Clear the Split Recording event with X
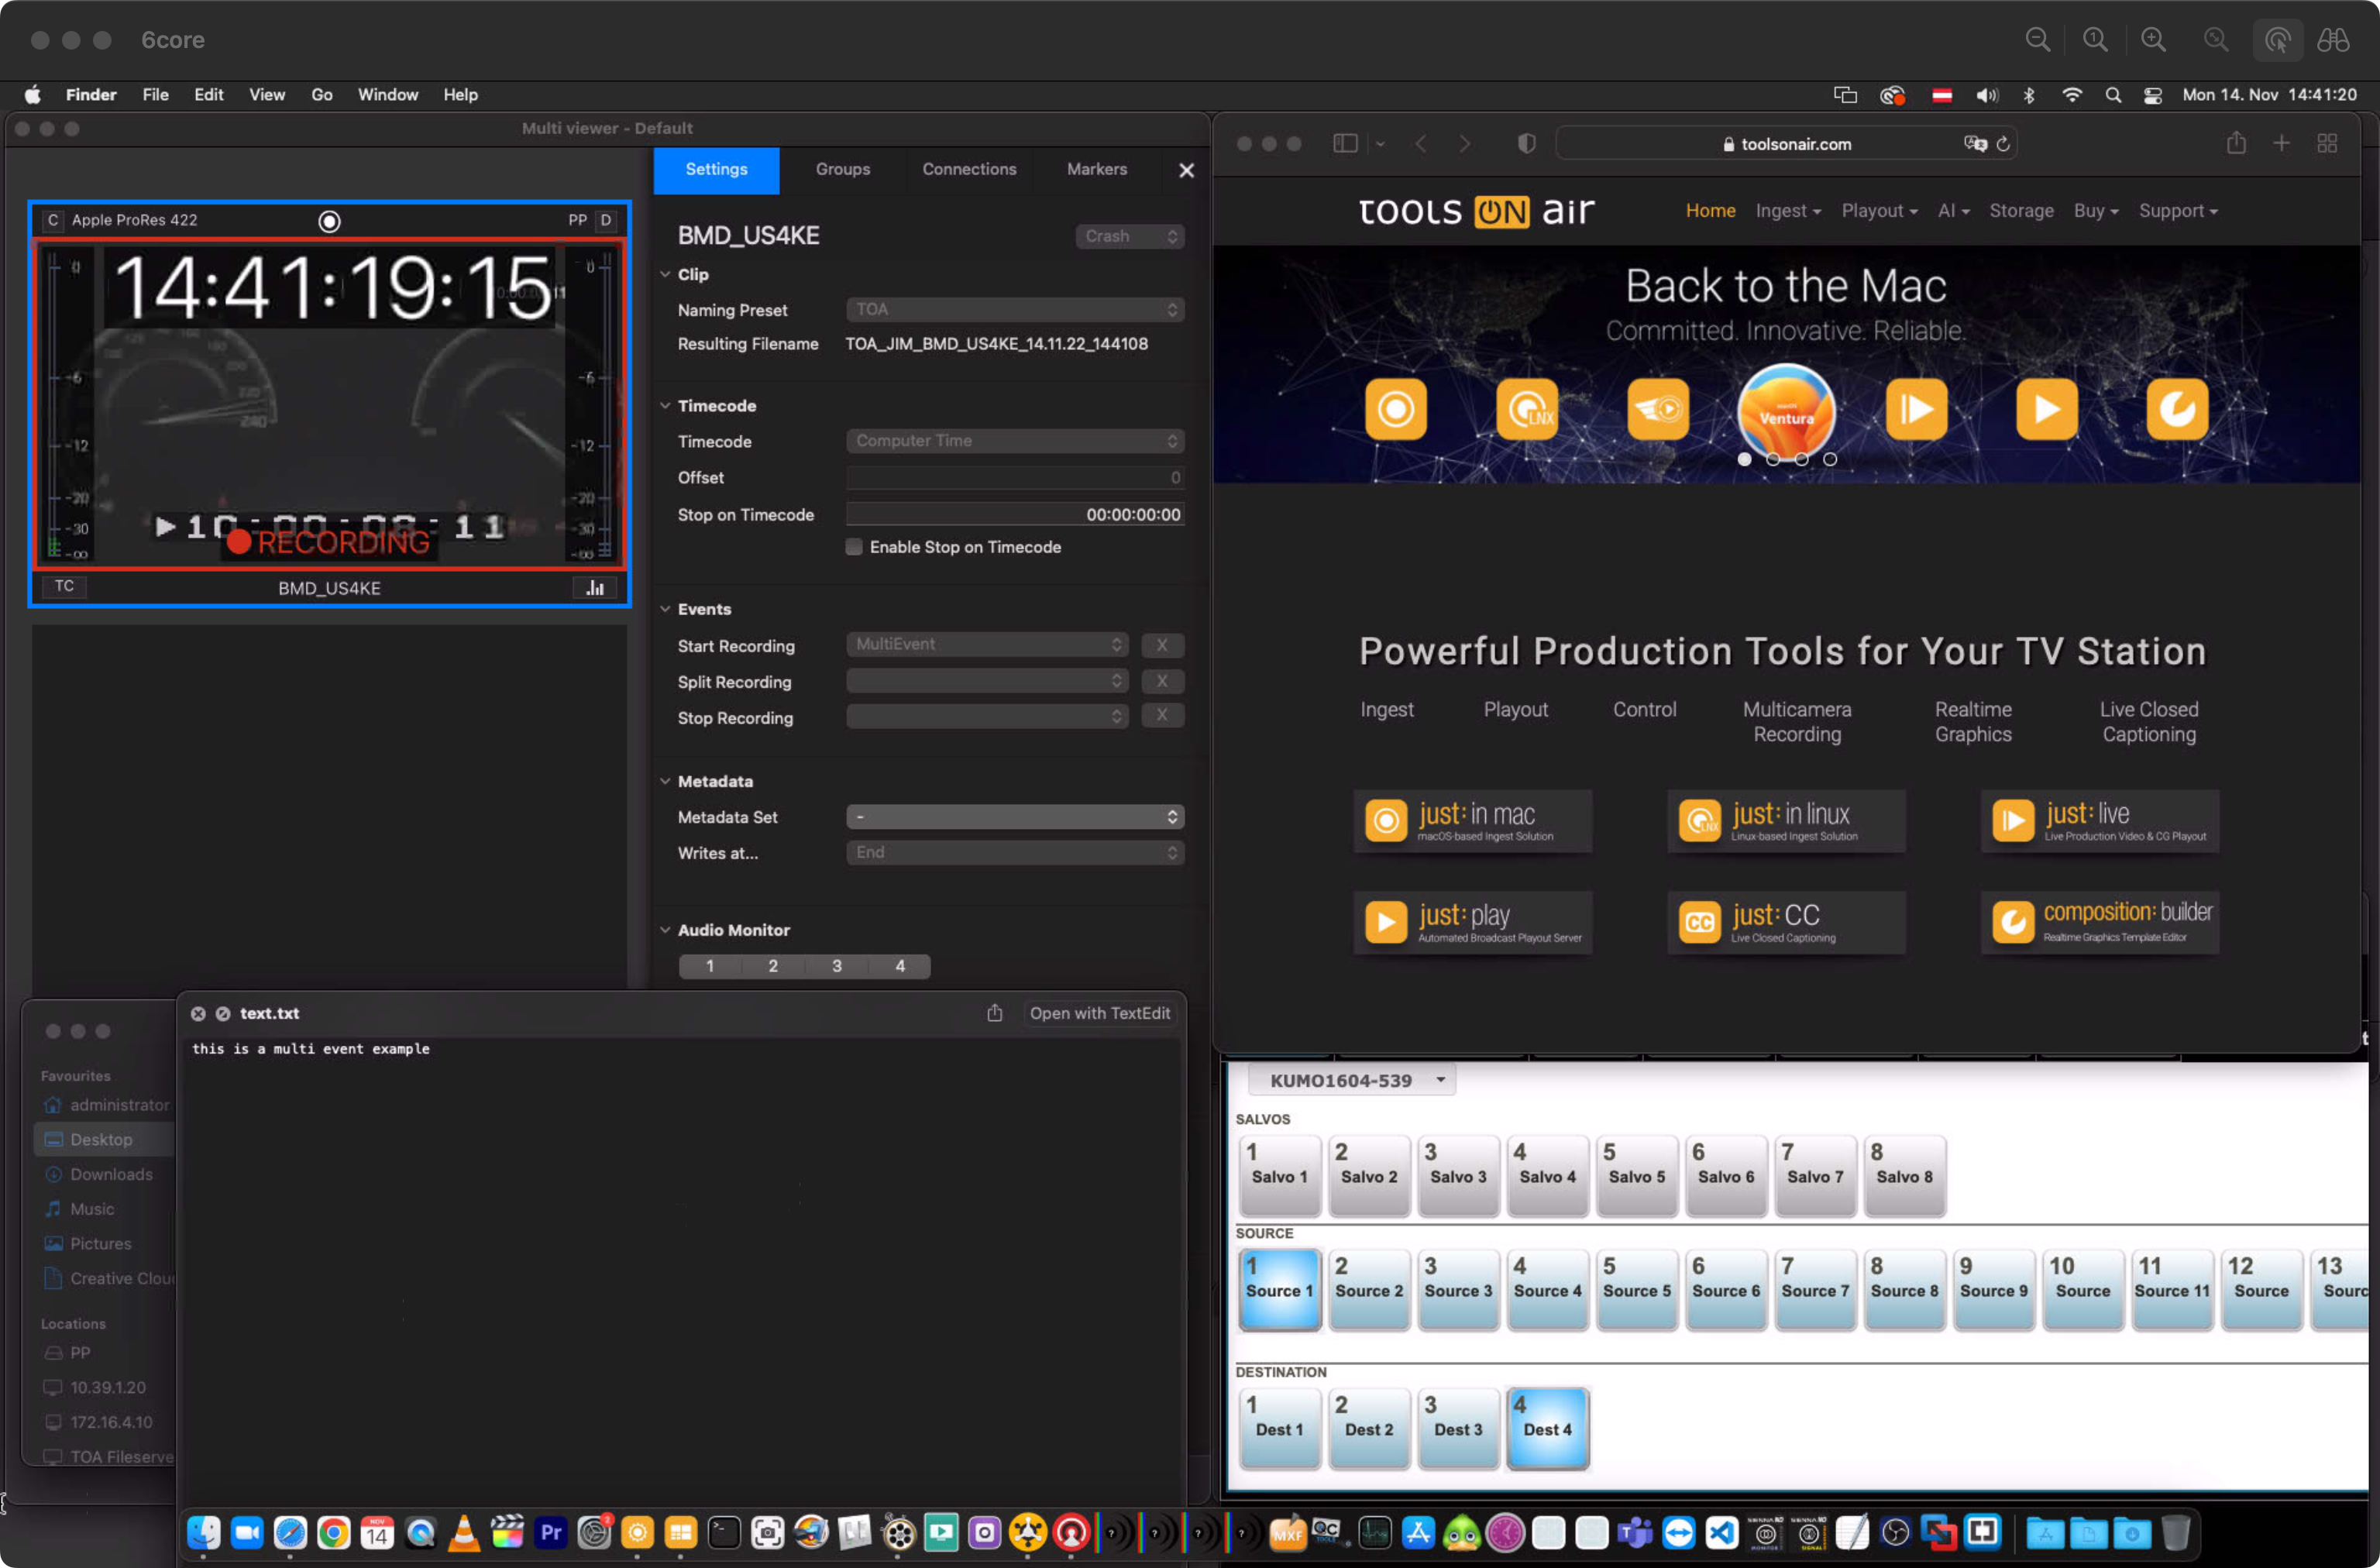 tap(1162, 681)
